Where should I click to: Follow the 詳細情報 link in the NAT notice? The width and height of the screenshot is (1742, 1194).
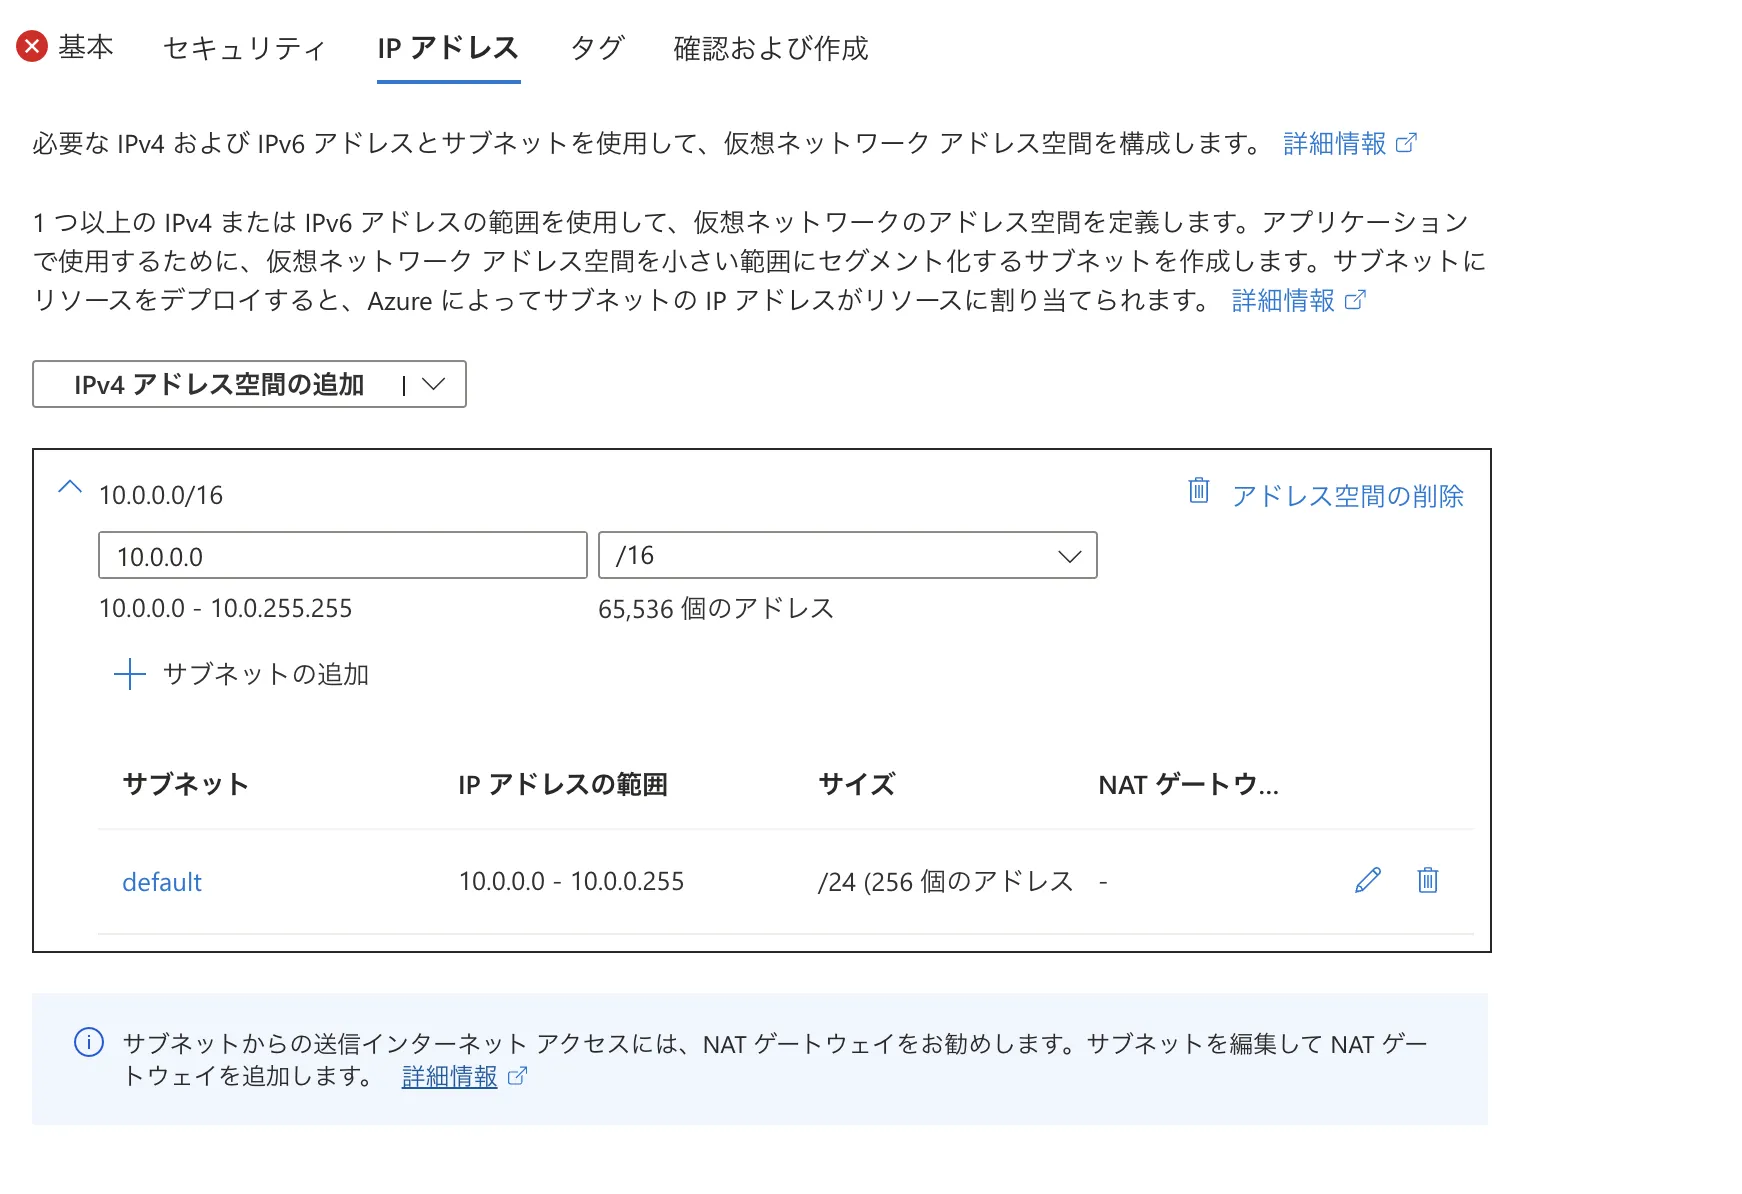448,1077
